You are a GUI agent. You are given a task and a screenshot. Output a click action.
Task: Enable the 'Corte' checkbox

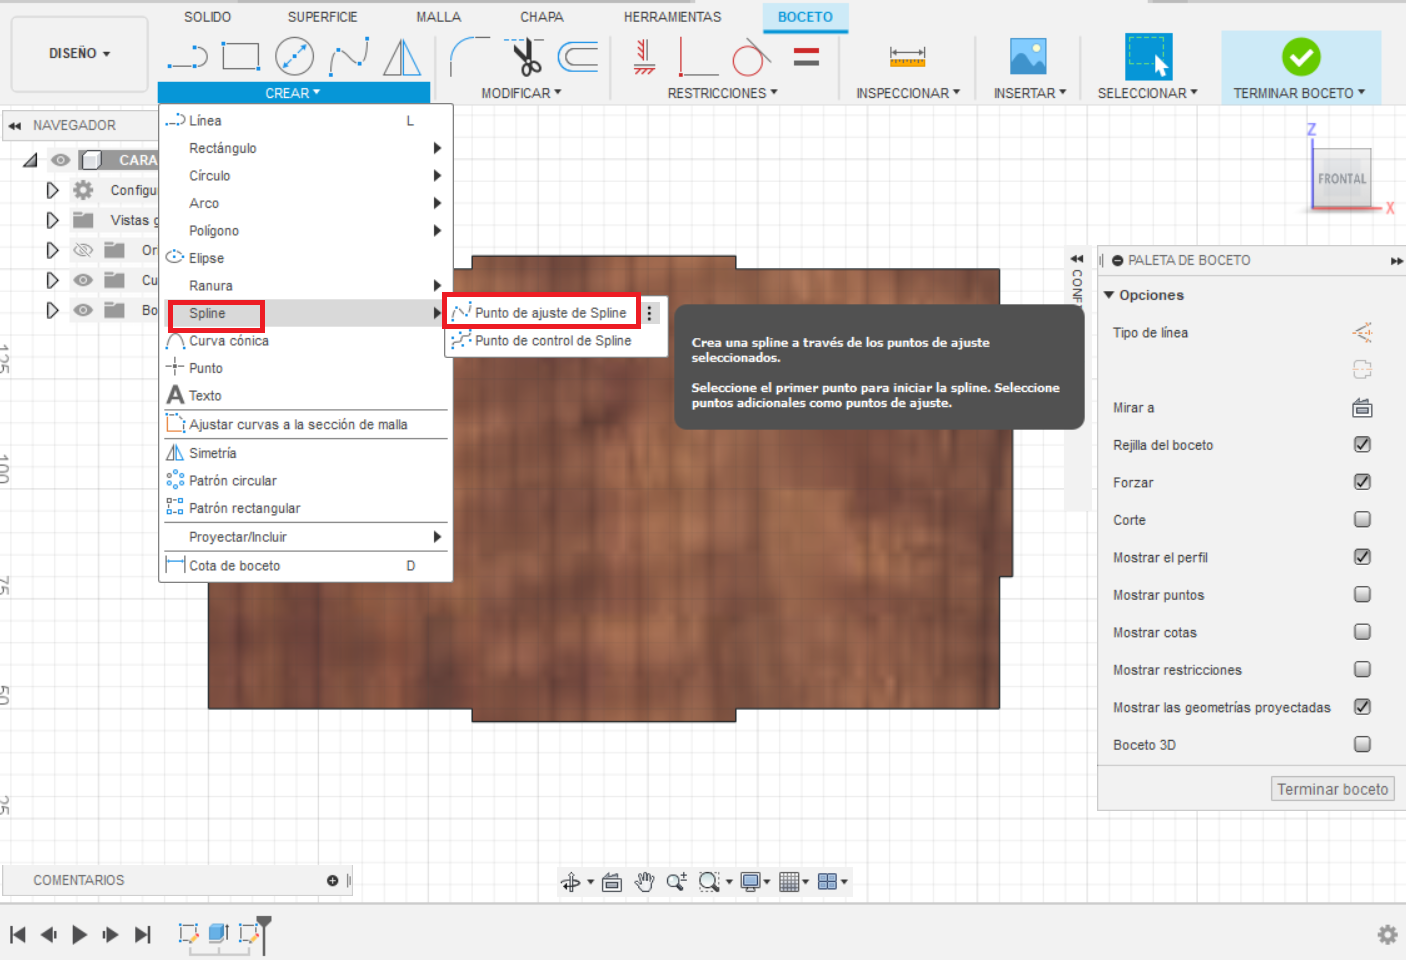click(1362, 519)
